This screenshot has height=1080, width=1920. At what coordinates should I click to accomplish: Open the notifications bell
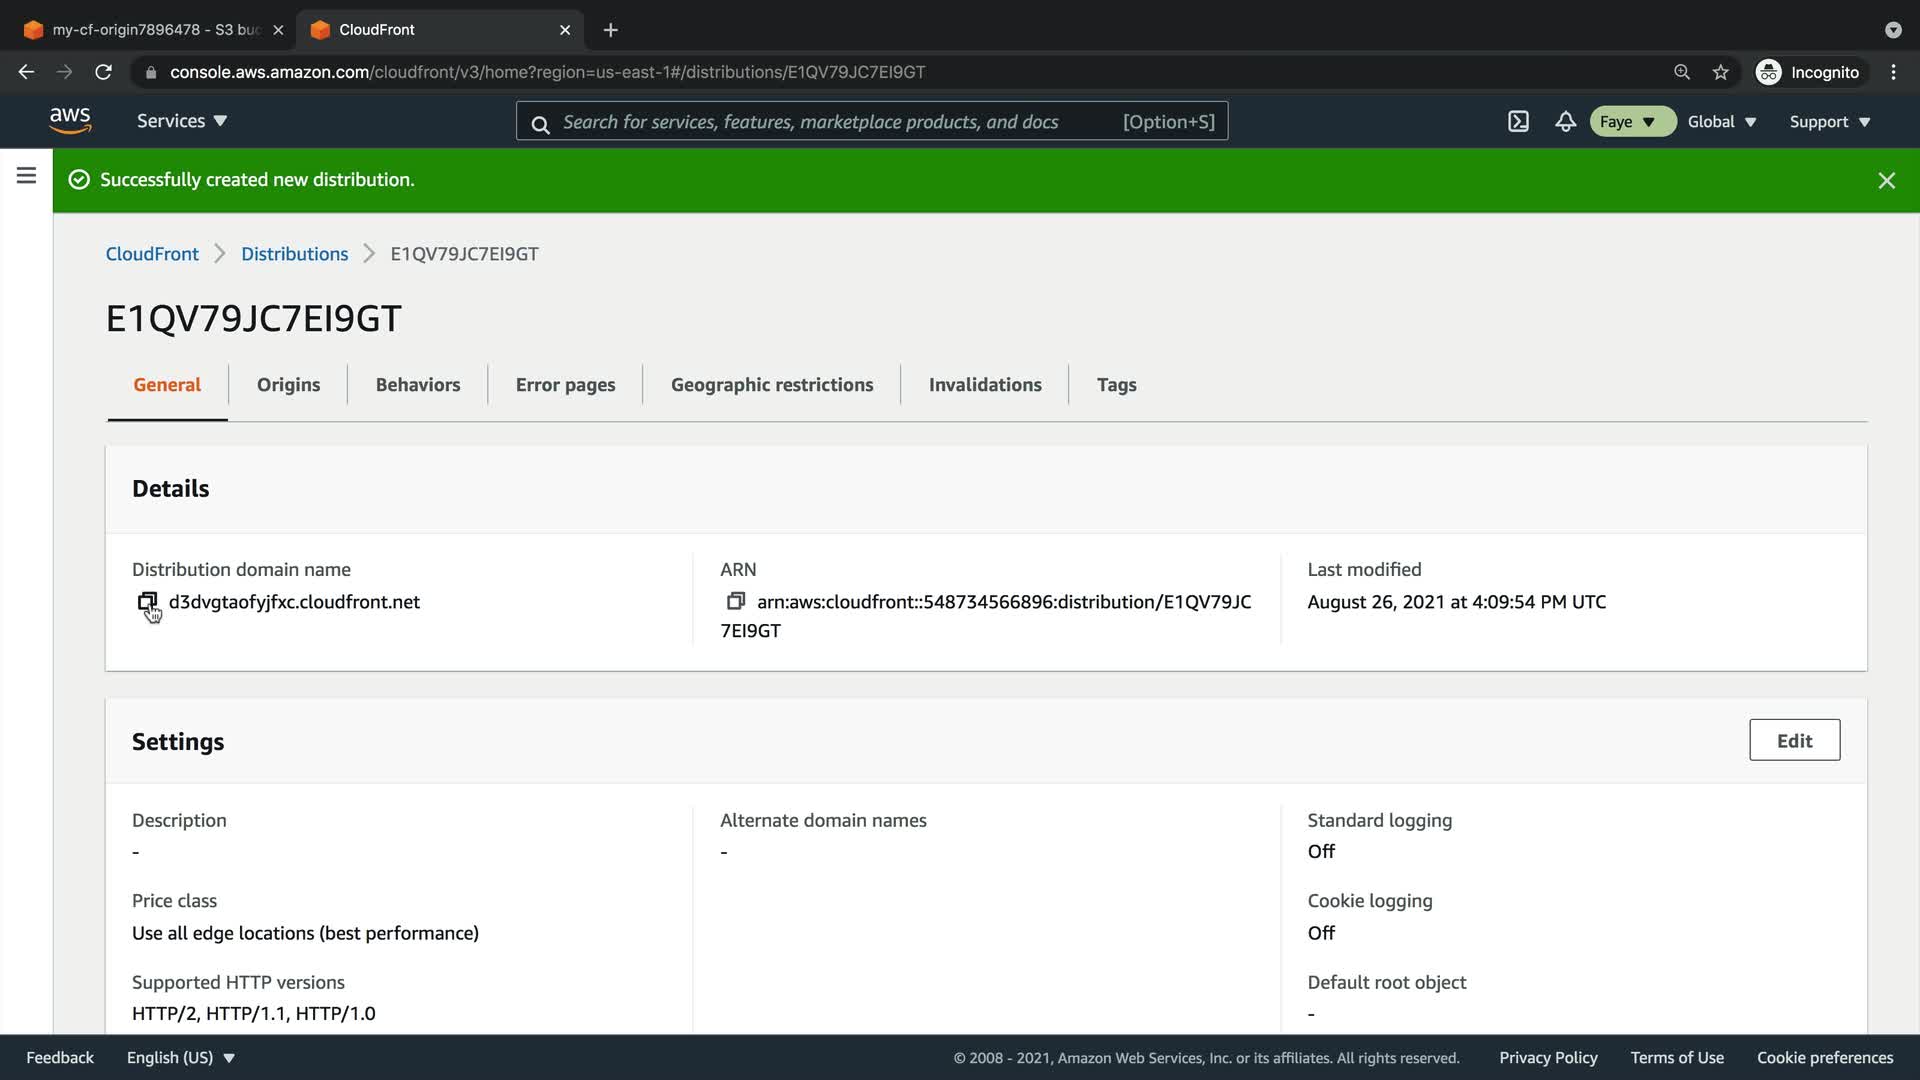pyautogui.click(x=1565, y=121)
